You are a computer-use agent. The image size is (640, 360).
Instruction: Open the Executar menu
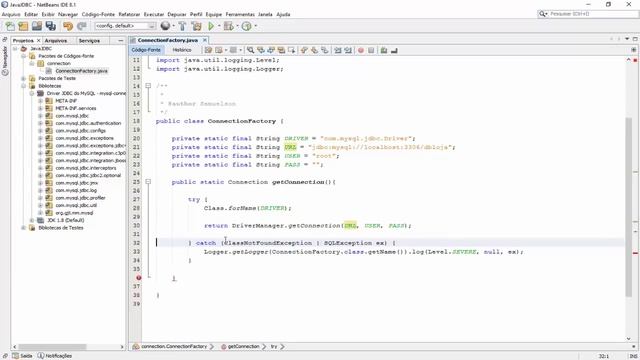click(x=154, y=14)
